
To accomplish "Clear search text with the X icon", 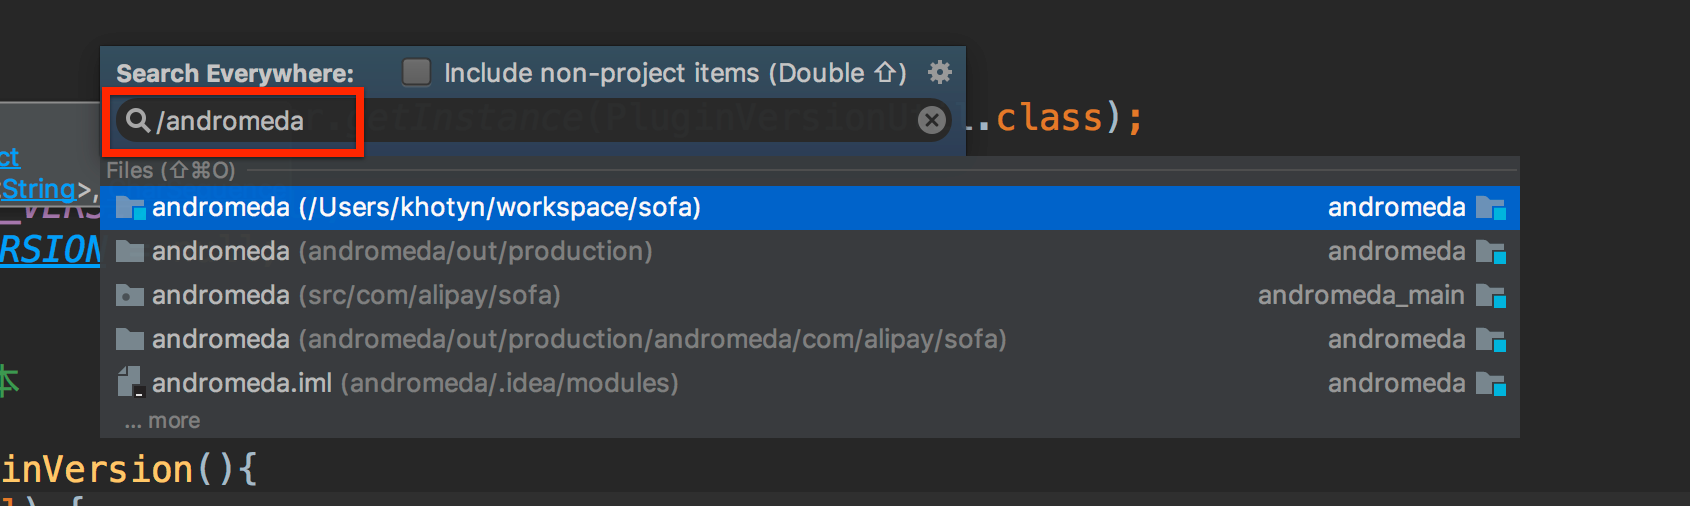I will pyautogui.click(x=931, y=120).
